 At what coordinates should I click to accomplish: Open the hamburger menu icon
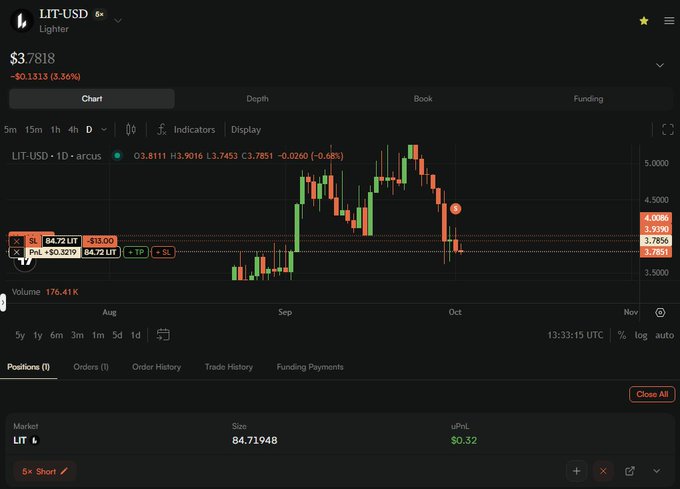pos(669,21)
